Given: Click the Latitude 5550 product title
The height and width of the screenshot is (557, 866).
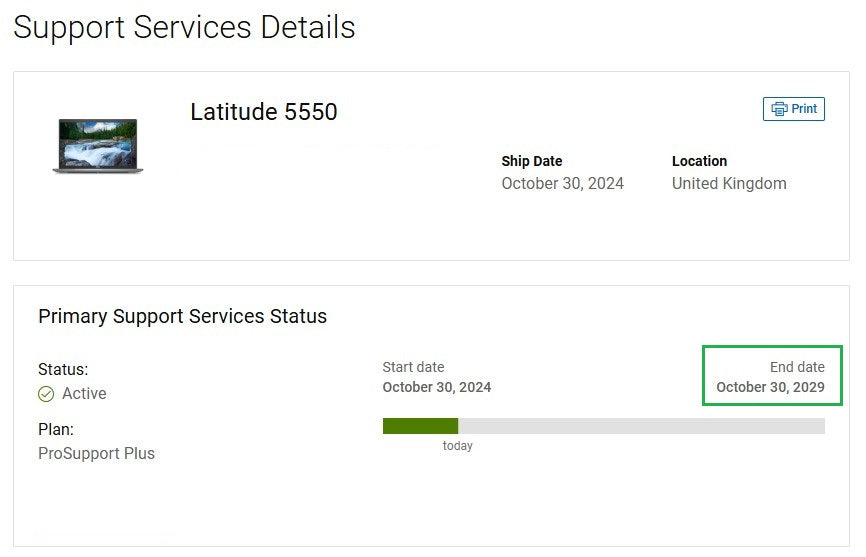Looking at the screenshot, I should (263, 112).
